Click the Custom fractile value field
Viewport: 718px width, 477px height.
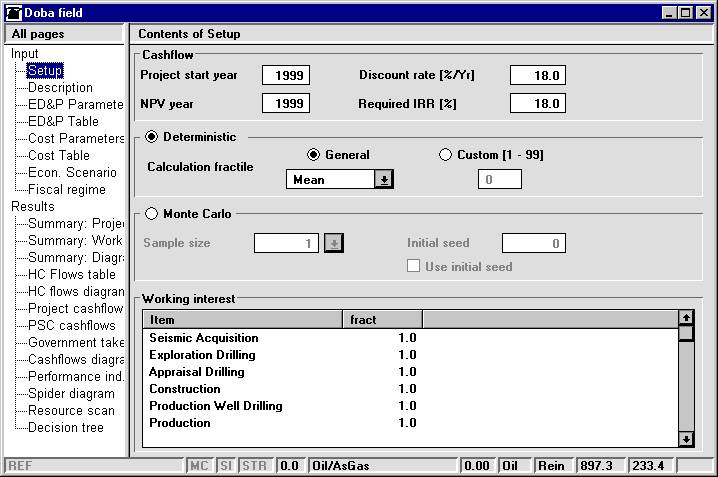[500, 179]
